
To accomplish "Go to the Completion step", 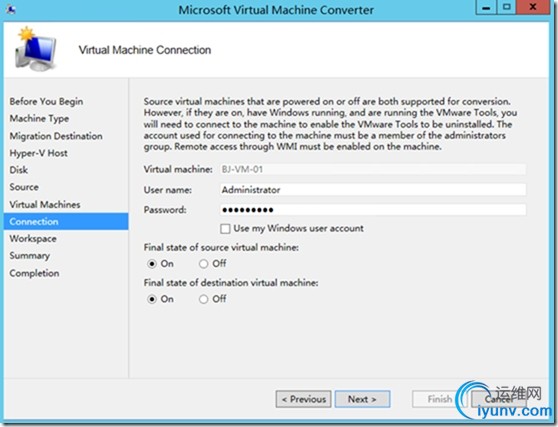I will 34,273.
